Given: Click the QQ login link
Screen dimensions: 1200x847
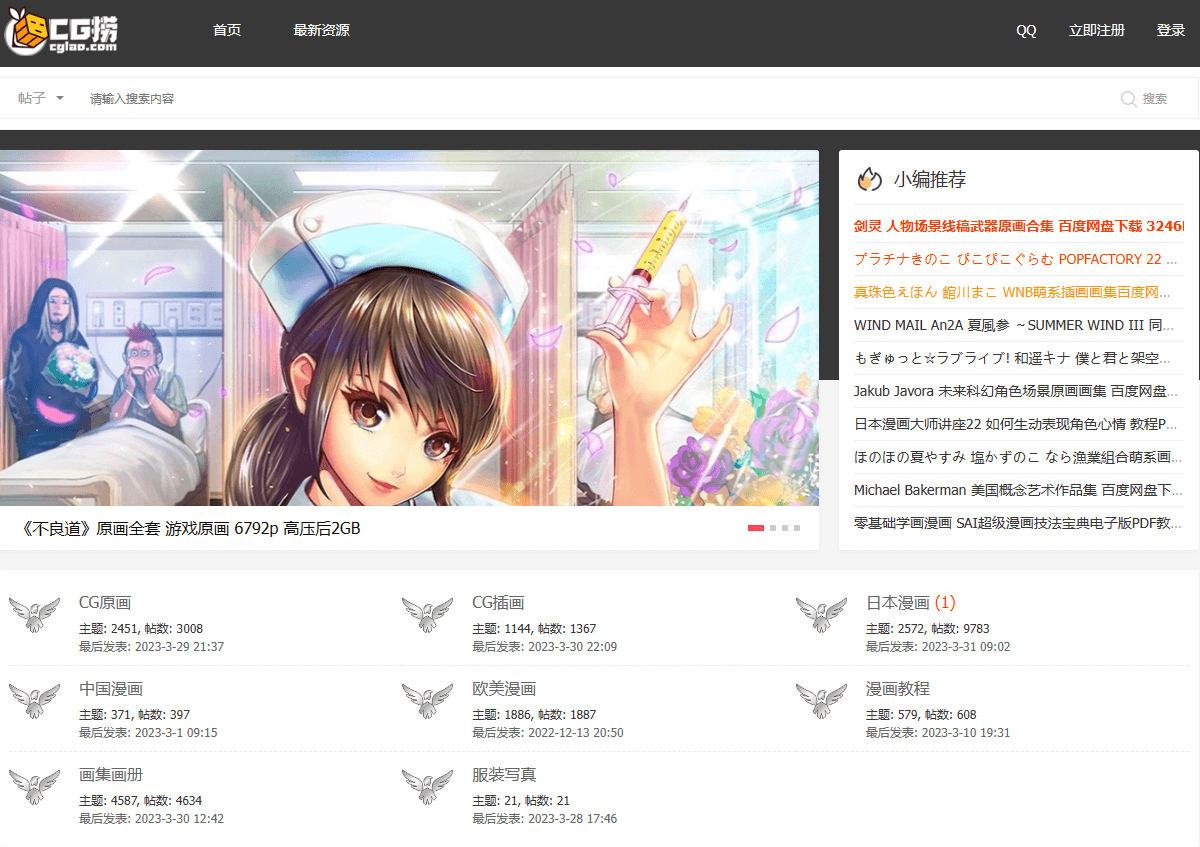Looking at the screenshot, I should coord(1026,30).
